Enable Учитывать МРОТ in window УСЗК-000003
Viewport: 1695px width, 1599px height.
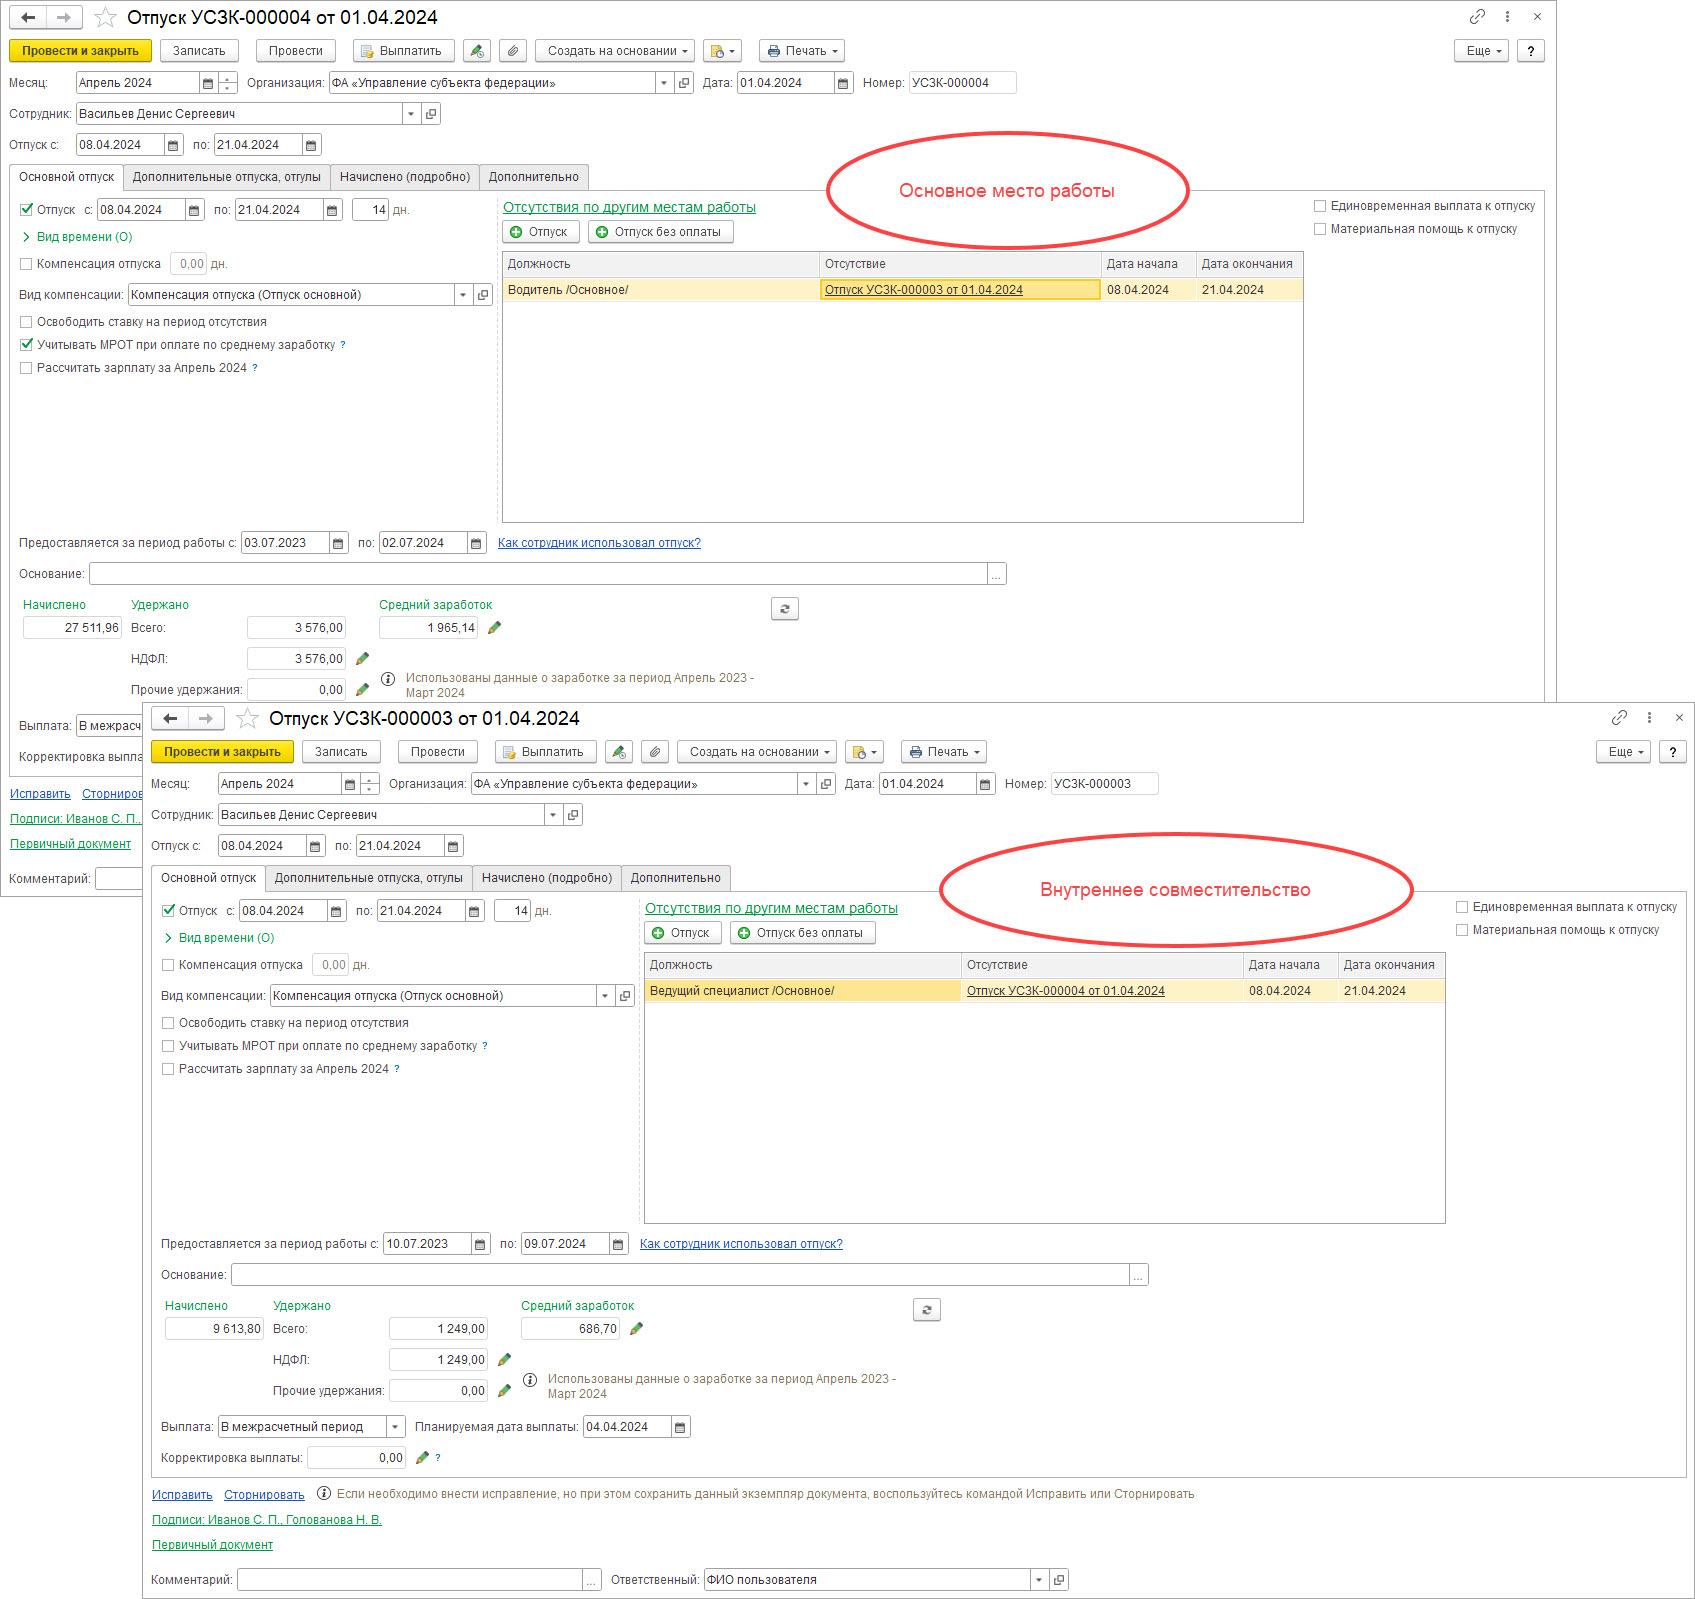tap(168, 1046)
